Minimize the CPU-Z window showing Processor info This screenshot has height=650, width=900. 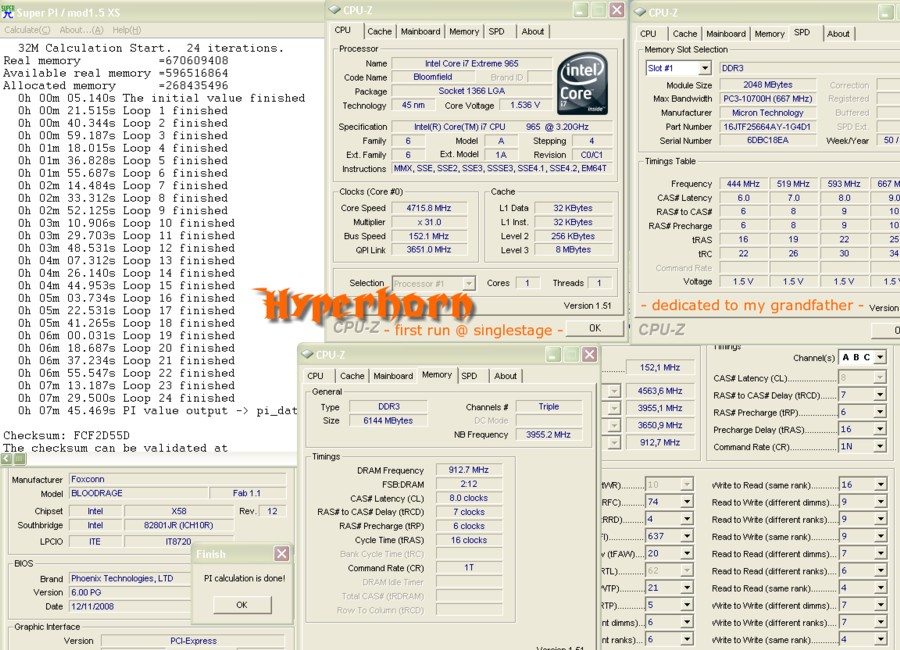tap(580, 10)
